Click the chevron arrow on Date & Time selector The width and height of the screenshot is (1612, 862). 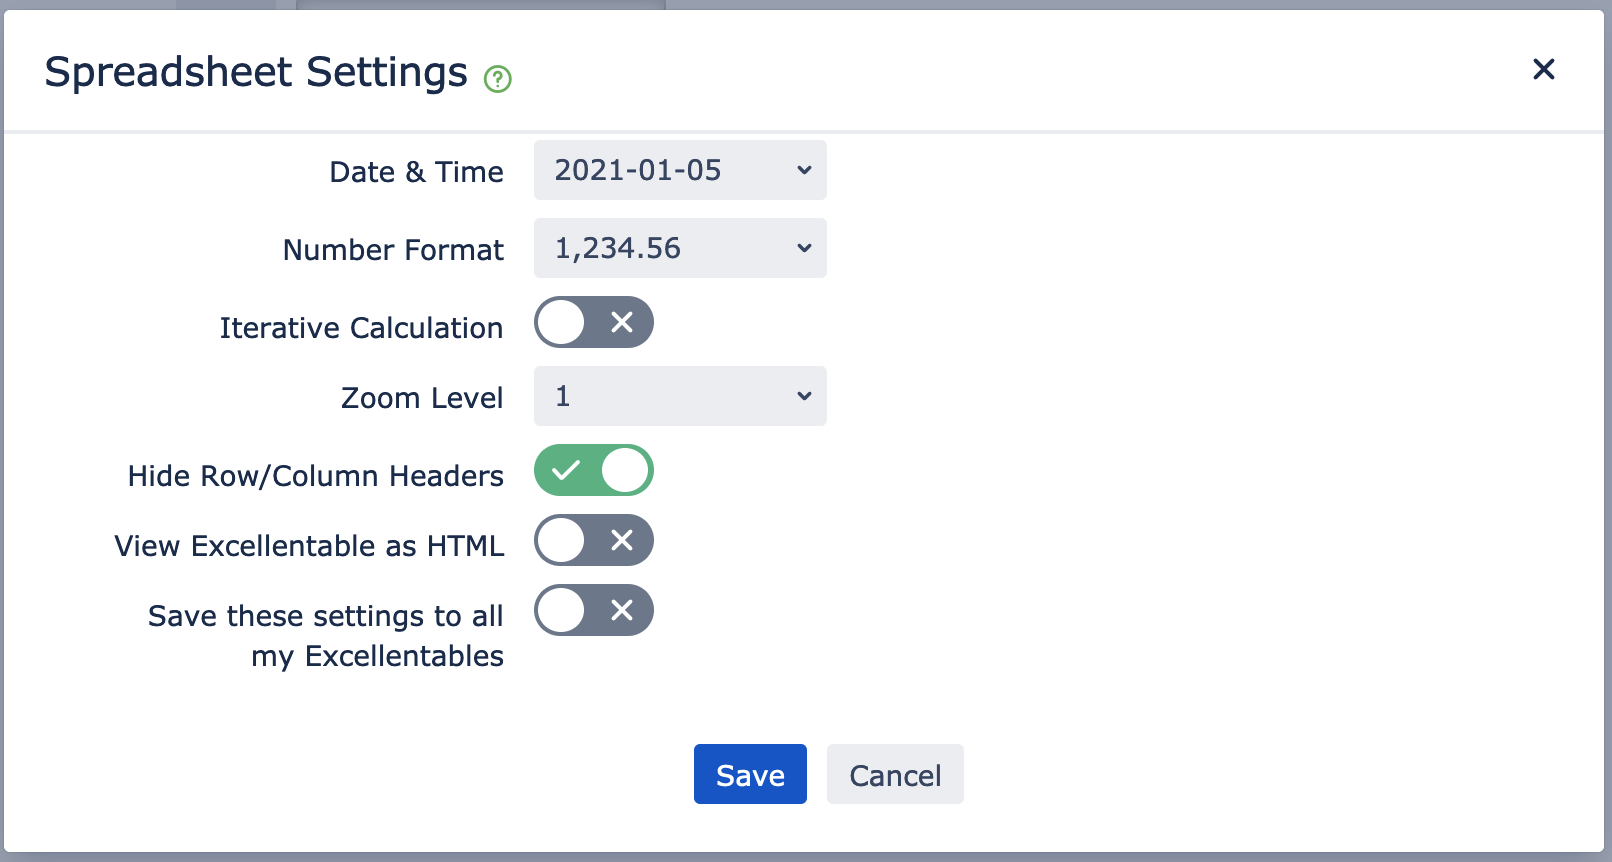click(804, 170)
